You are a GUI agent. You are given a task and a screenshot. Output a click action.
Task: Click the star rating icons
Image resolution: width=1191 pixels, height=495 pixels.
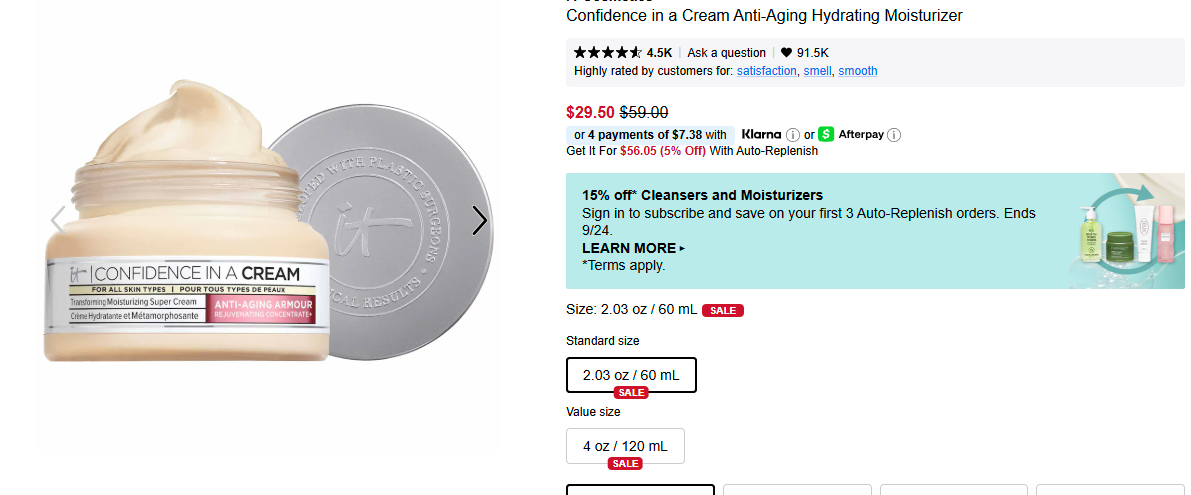click(607, 53)
